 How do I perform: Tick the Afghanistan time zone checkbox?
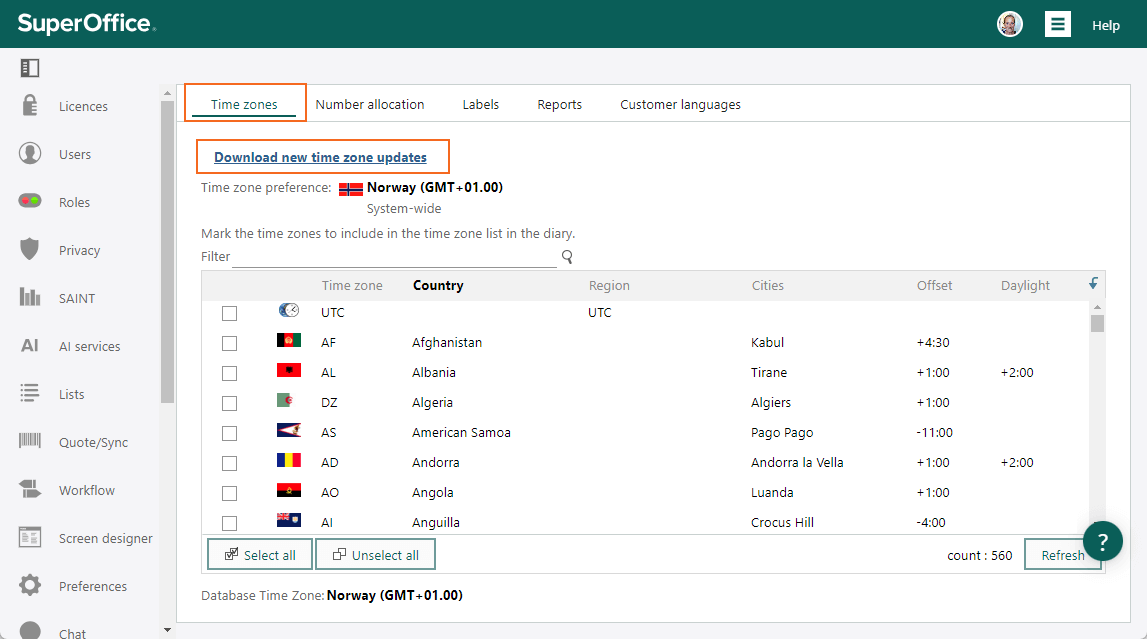[230, 343]
